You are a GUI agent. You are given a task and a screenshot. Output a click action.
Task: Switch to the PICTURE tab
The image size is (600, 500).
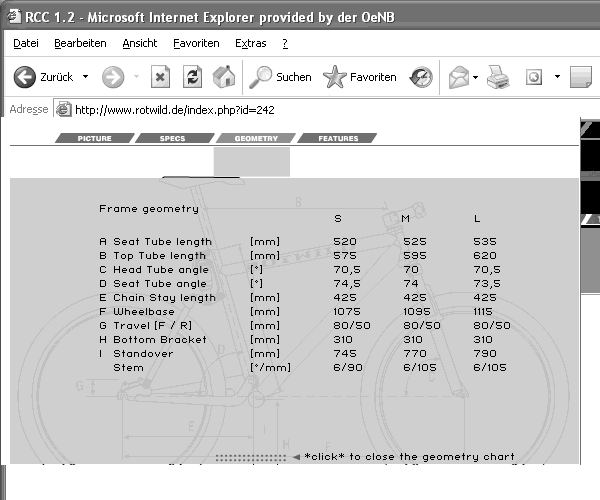click(95, 138)
